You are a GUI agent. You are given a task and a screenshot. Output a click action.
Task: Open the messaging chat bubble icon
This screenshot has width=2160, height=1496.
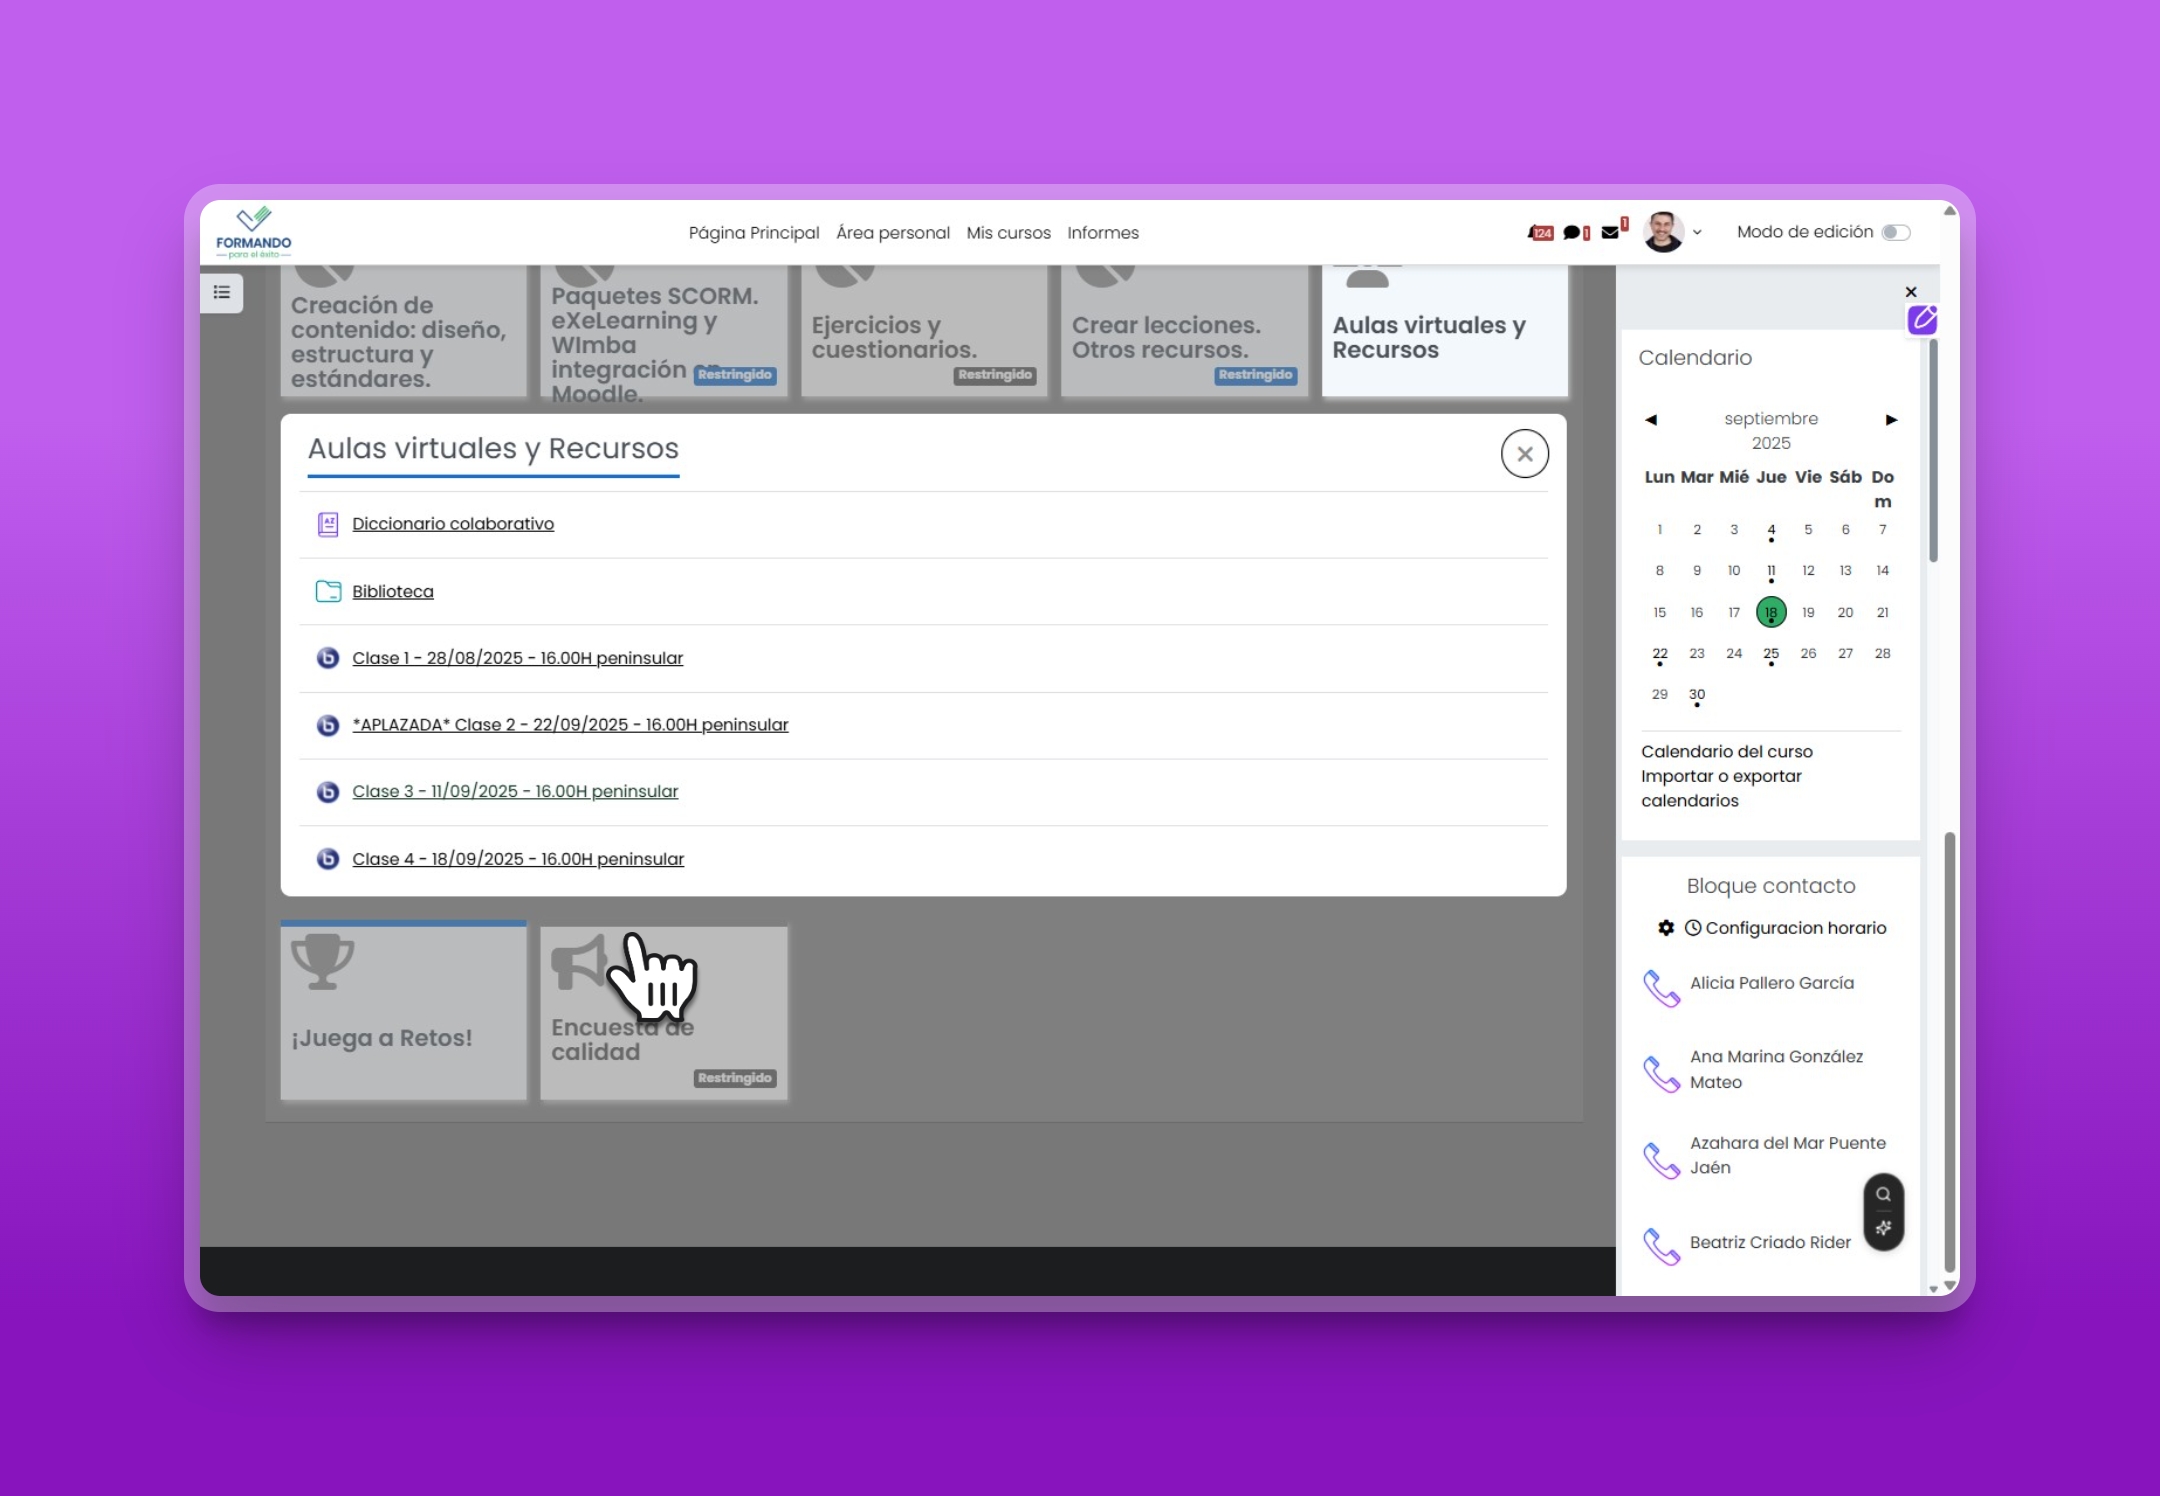[x=1573, y=232]
